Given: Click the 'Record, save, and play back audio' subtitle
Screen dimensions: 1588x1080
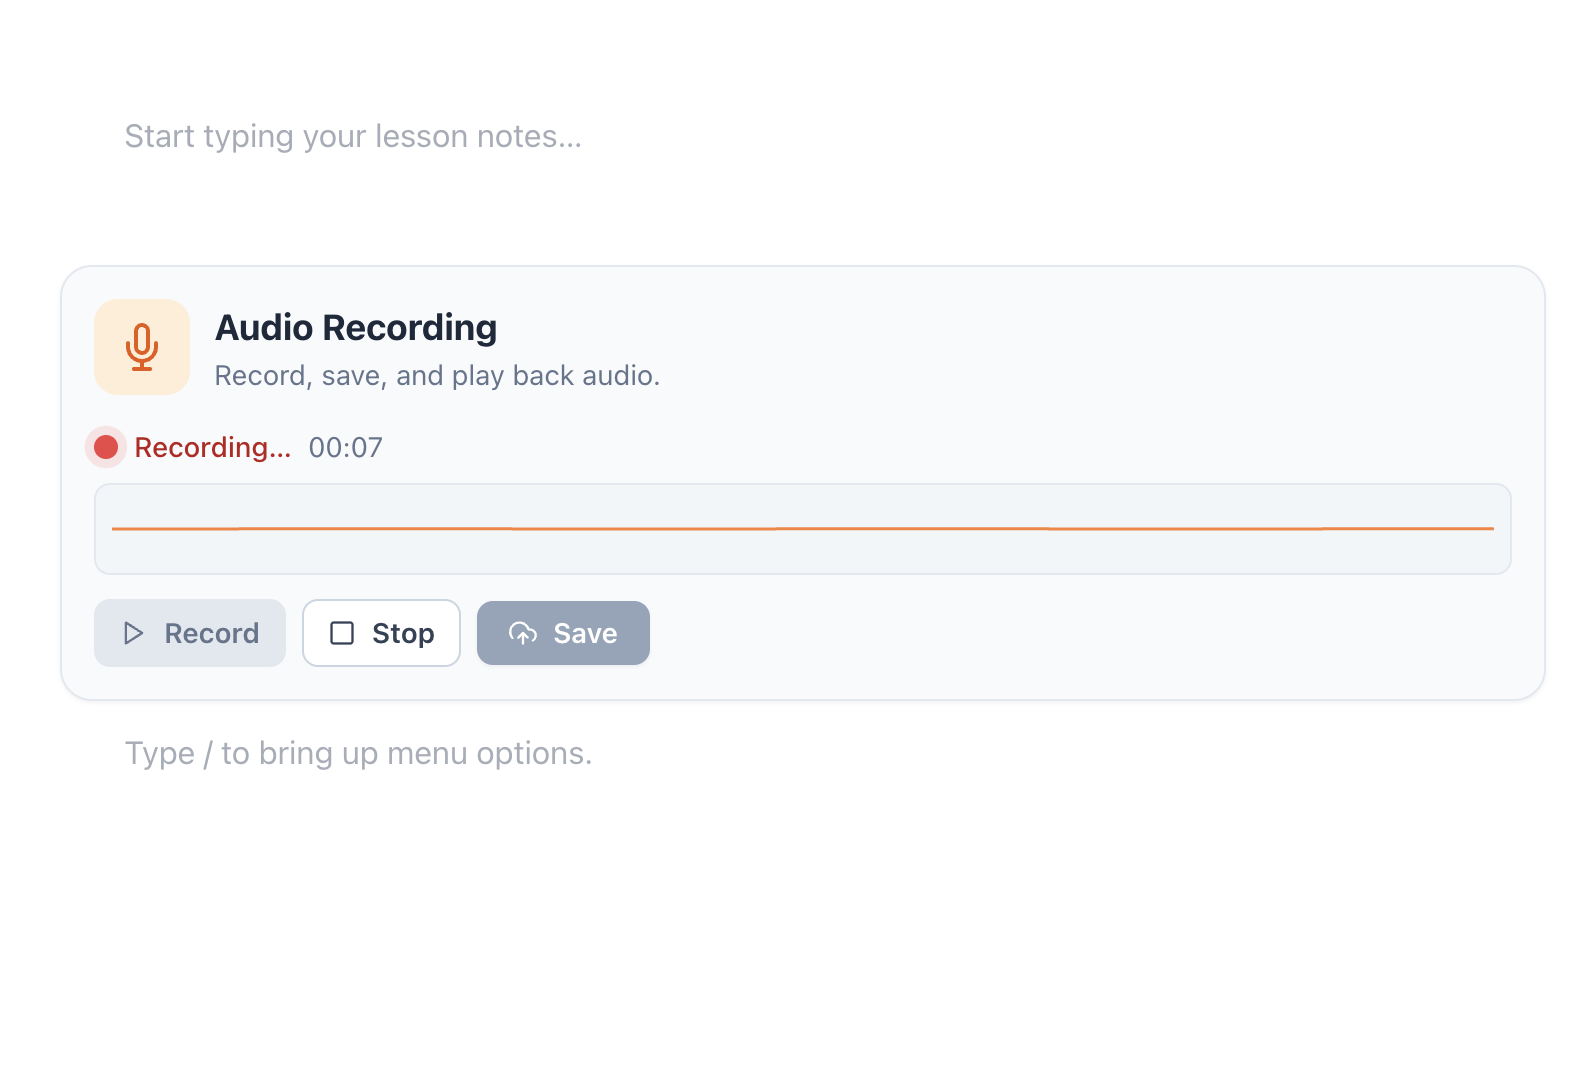Looking at the screenshot, I should tap(437, 375).
